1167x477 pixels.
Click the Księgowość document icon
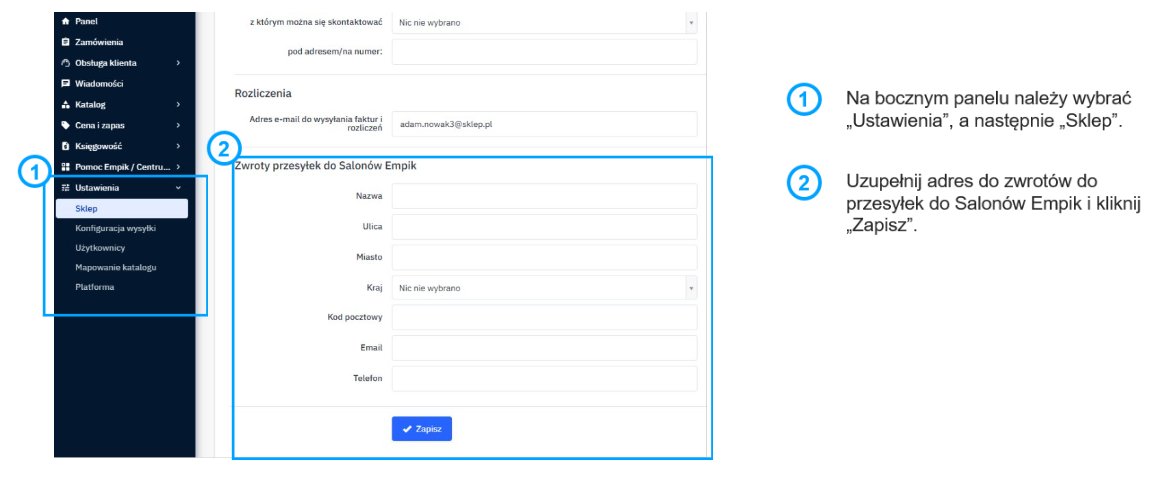[66, 146]
